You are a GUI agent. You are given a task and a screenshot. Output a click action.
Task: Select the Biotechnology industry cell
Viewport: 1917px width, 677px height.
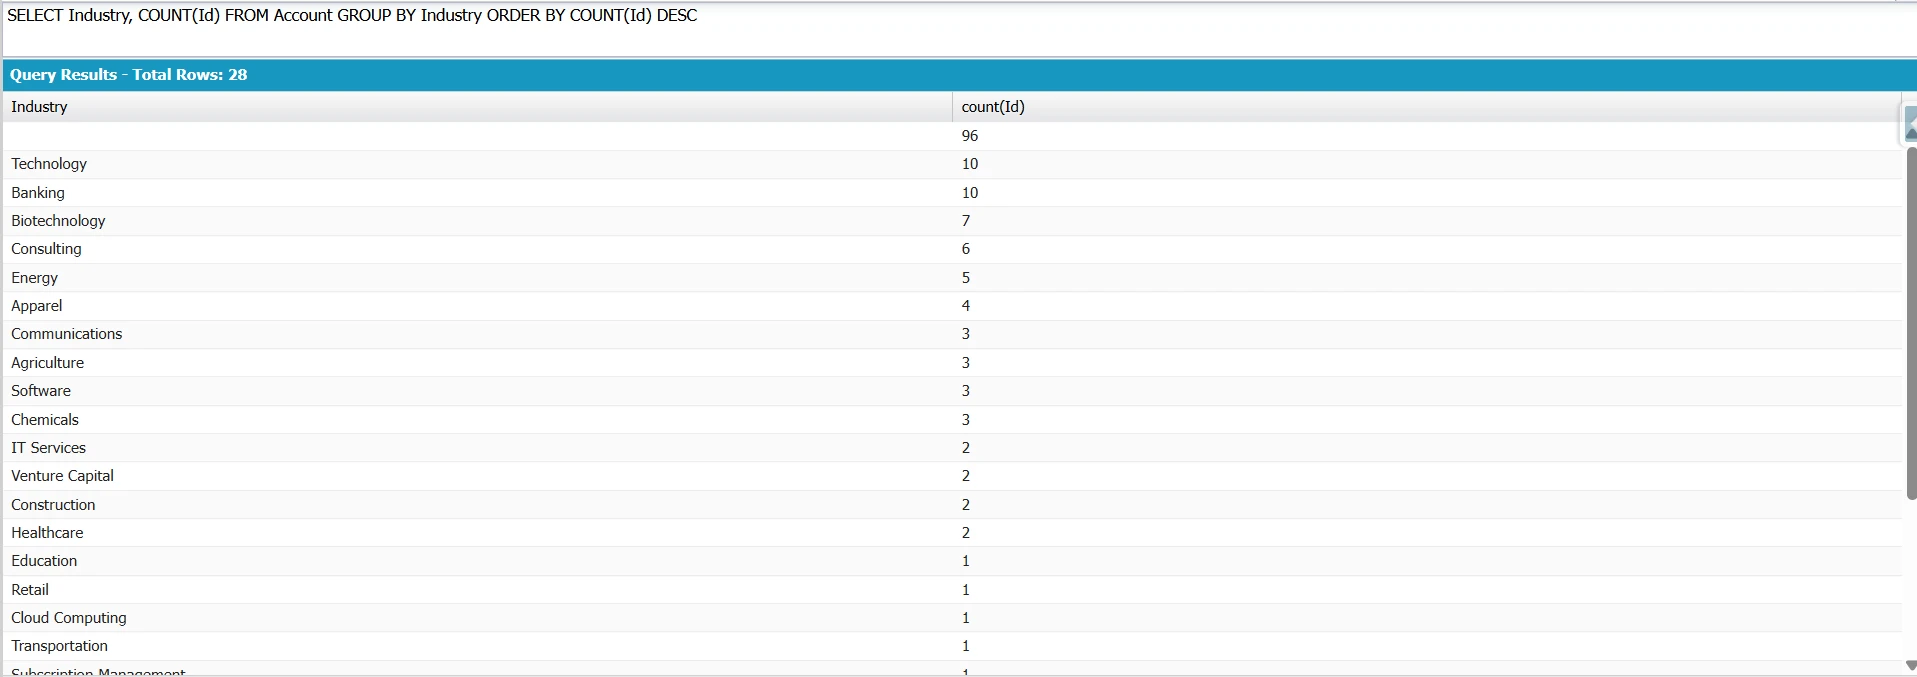(477, 221)
